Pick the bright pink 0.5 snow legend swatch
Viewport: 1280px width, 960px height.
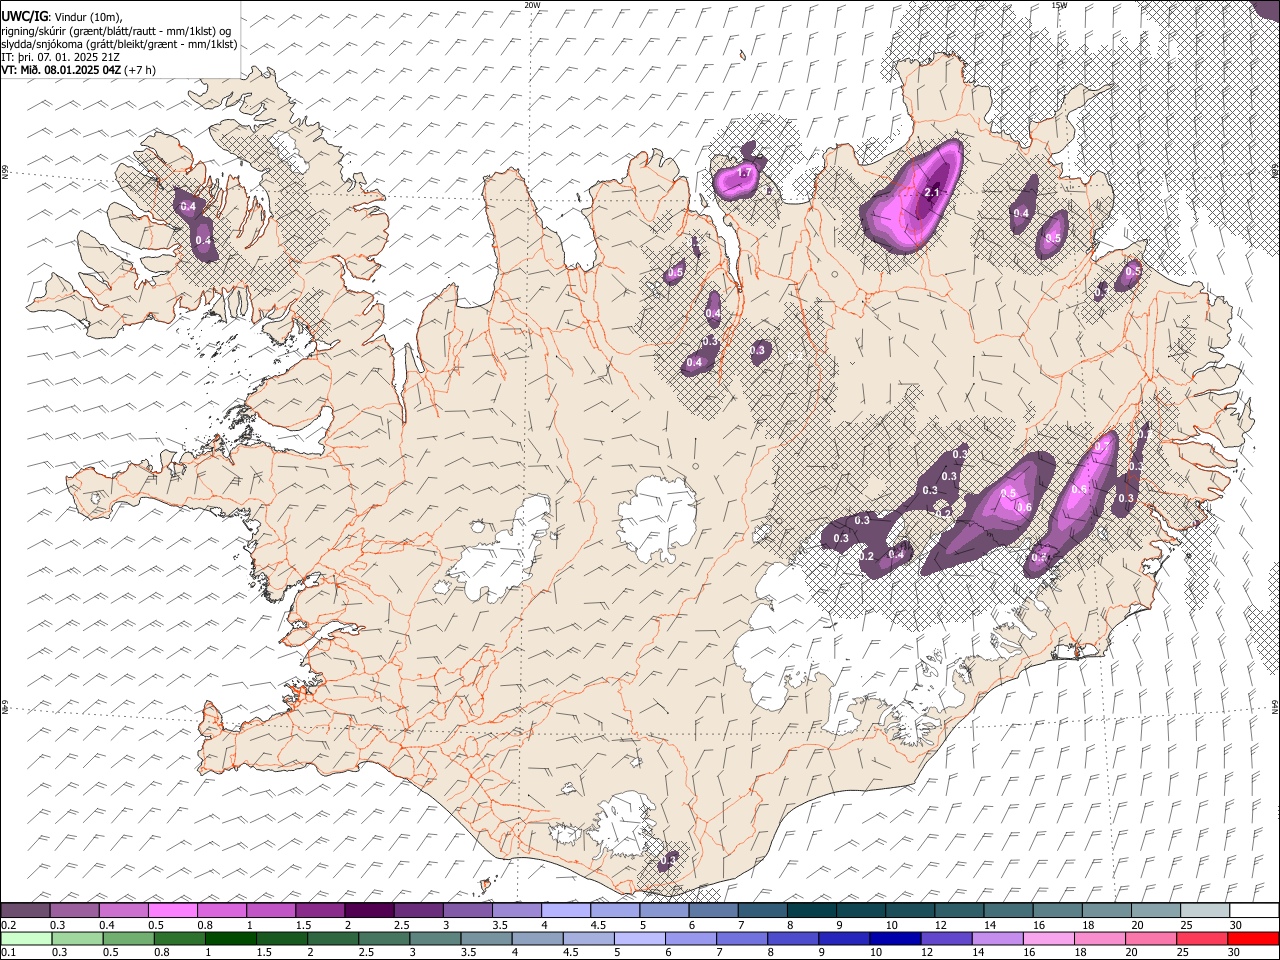pyautogui.click(x=172, y=910)
